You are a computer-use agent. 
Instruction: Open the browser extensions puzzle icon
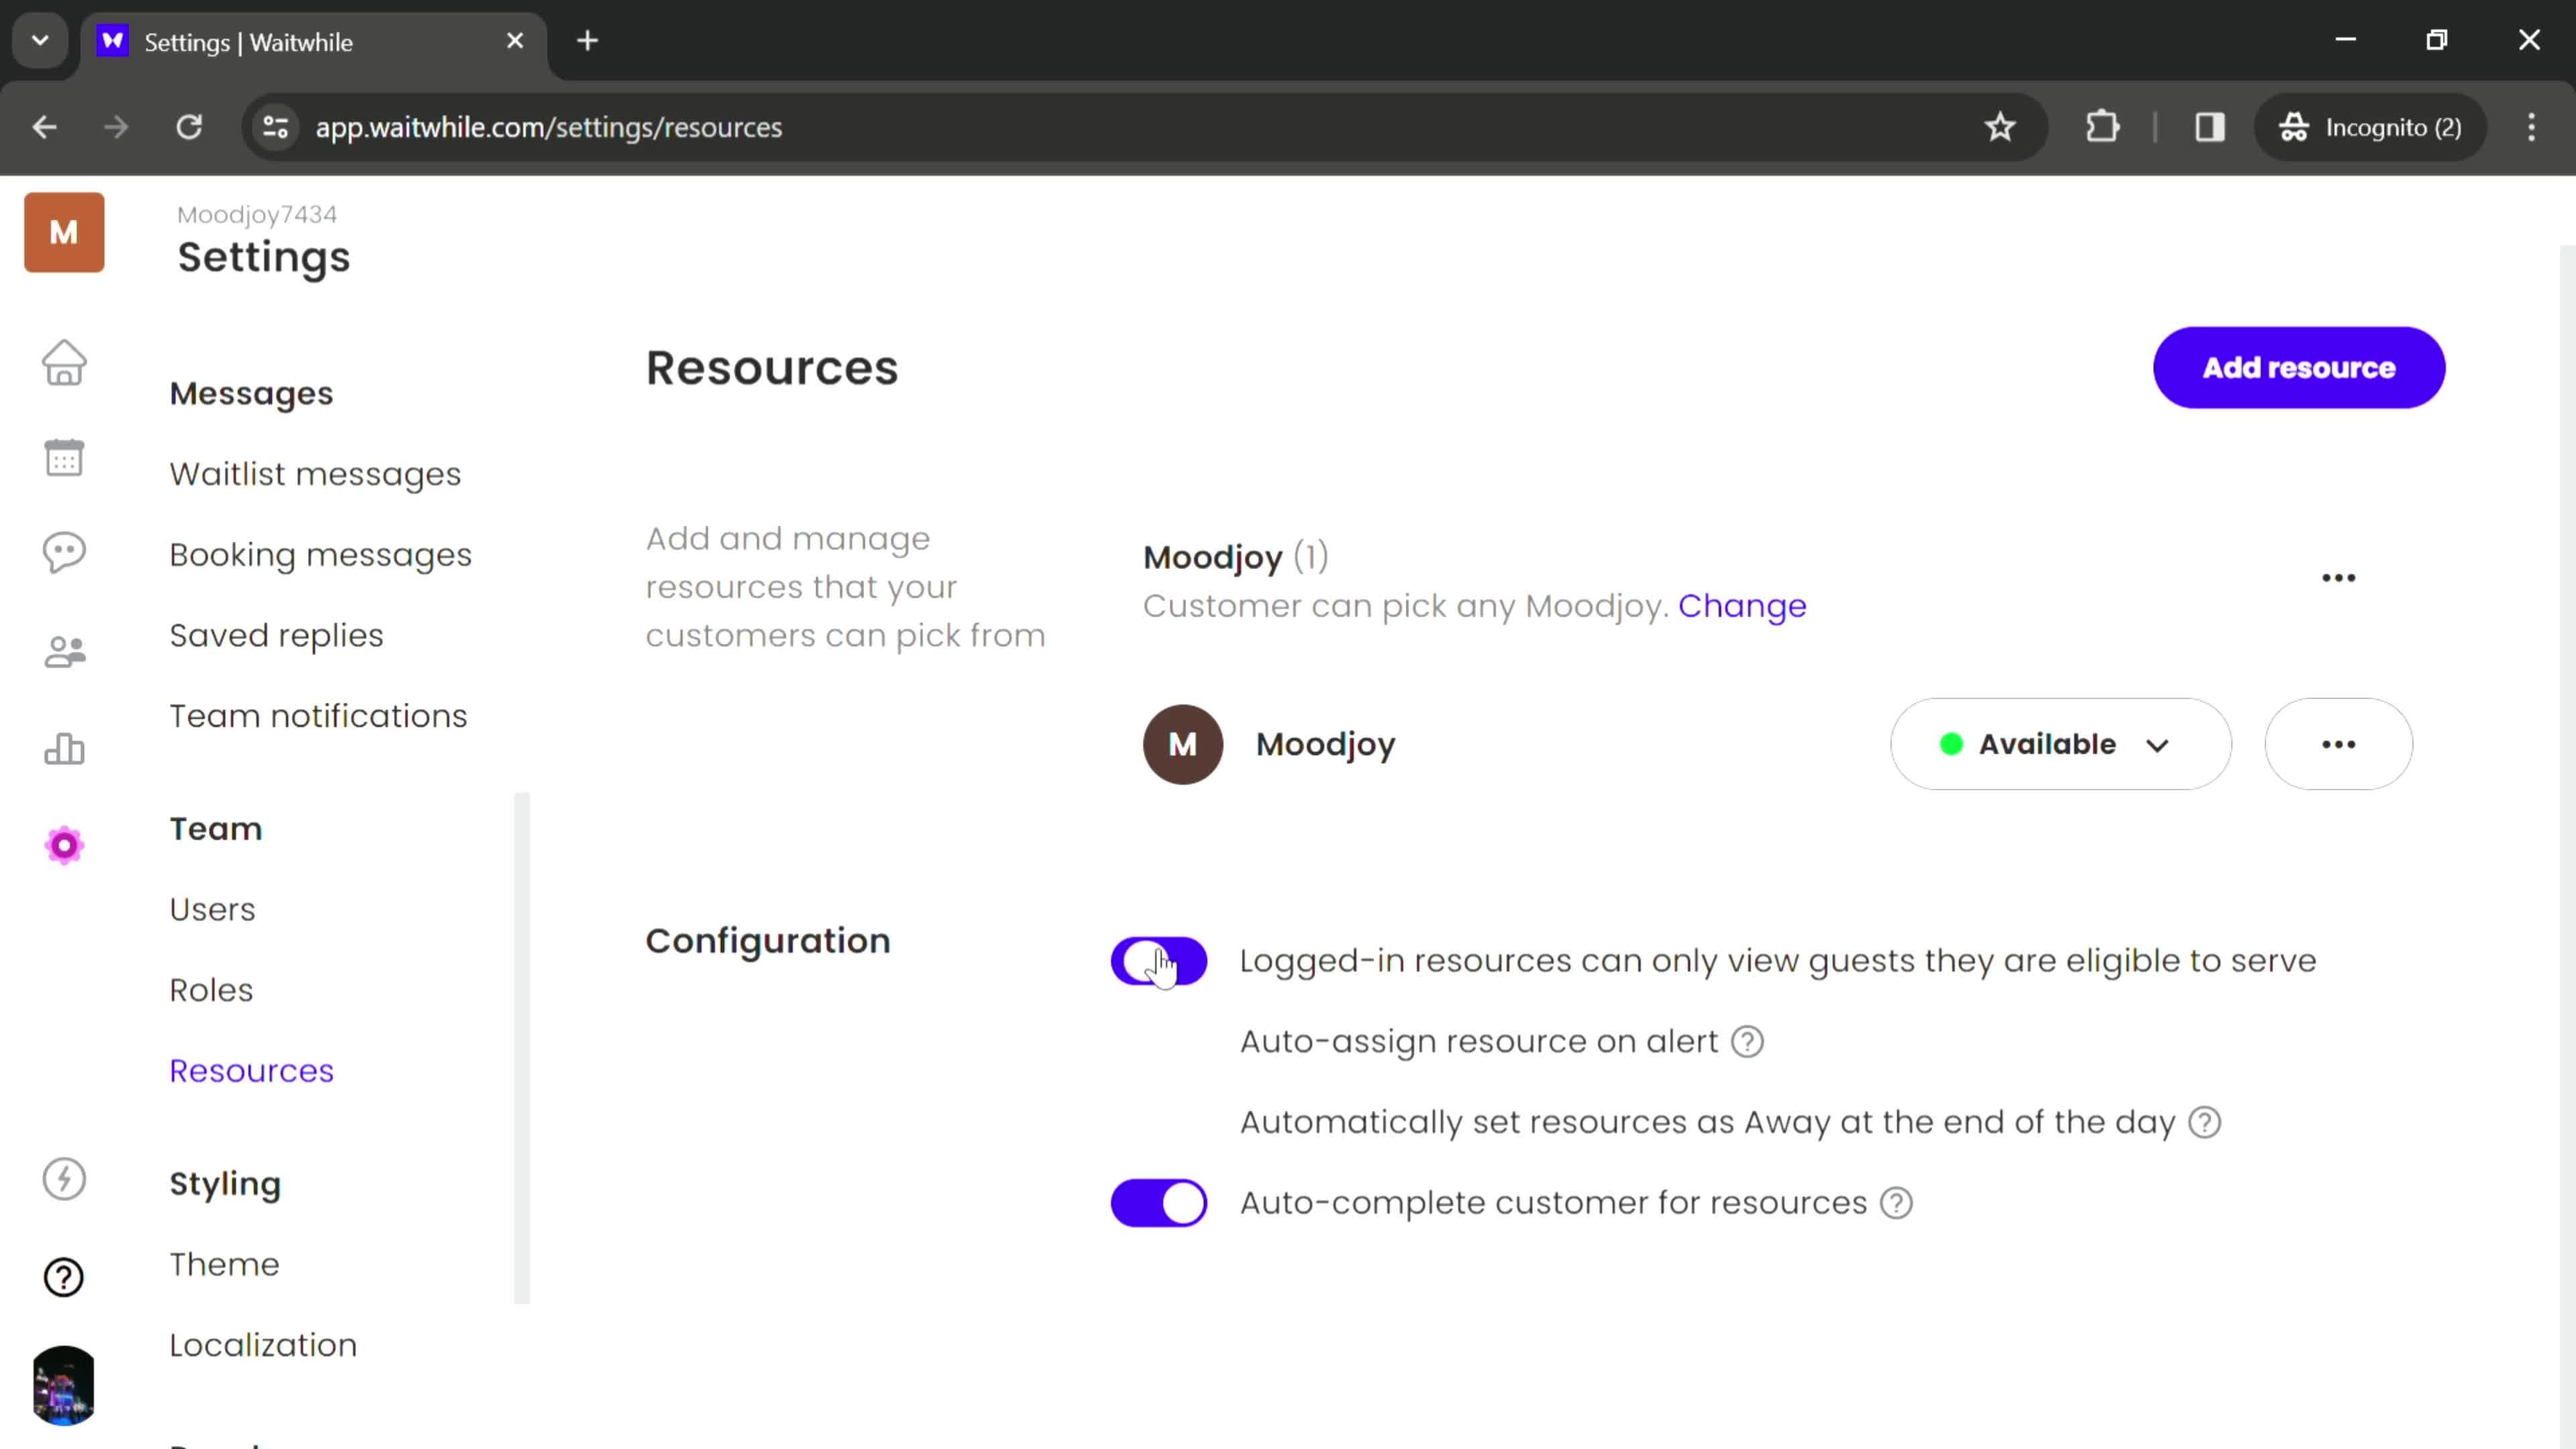pos(2102,127)
